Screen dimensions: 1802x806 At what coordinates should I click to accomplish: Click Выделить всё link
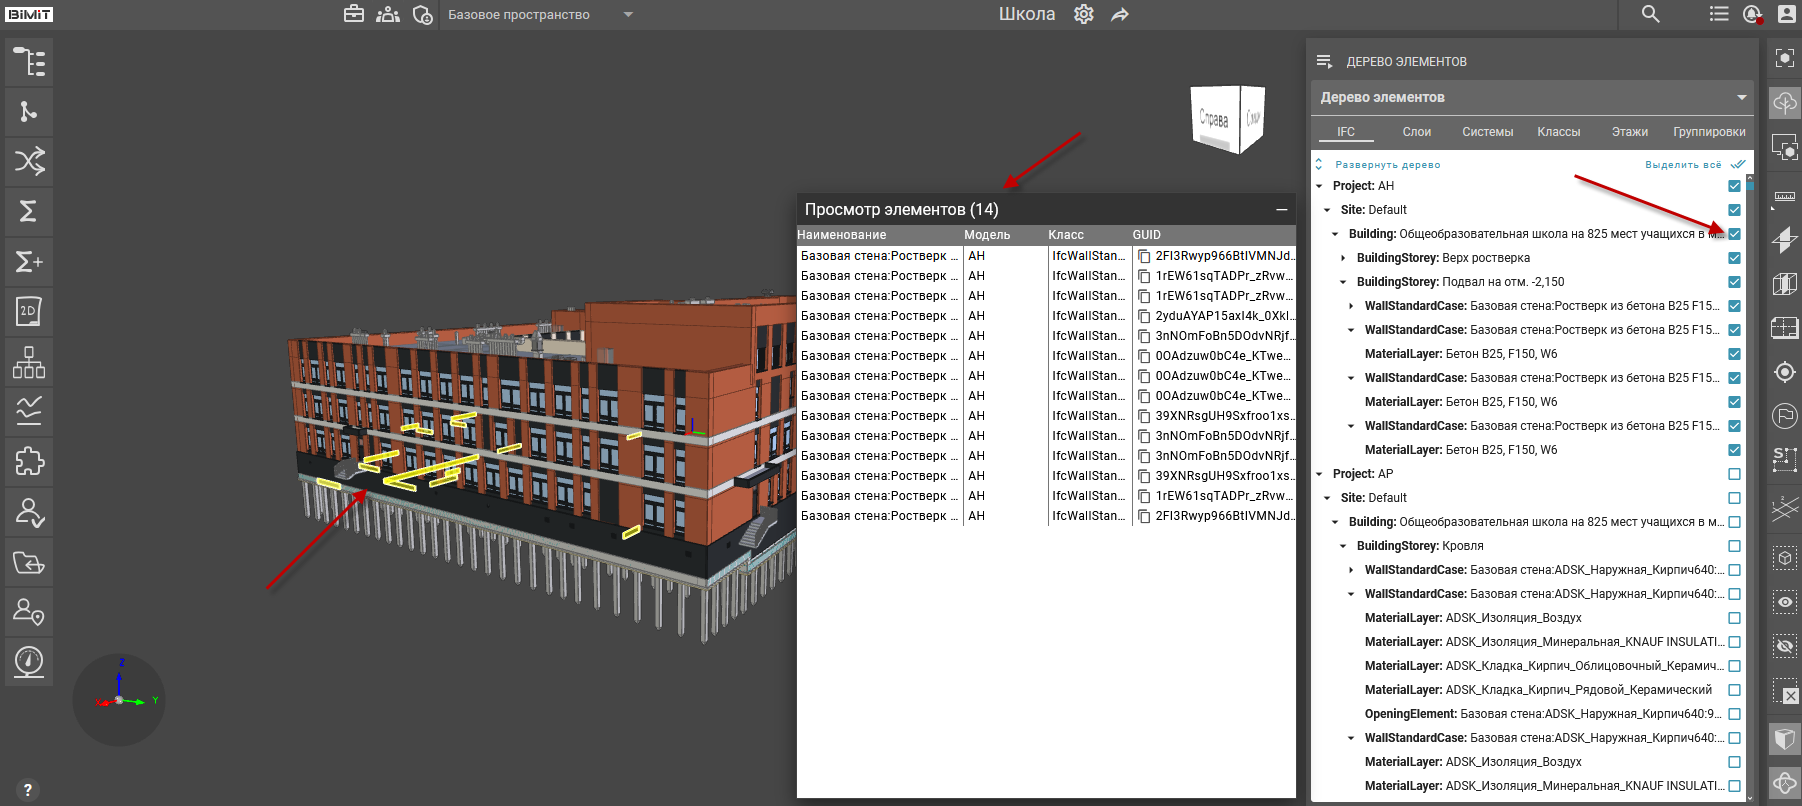[1683, 165]
